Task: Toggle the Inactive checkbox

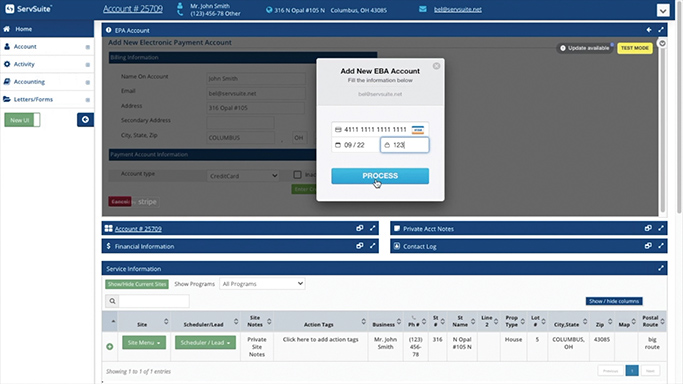Action: pos(297,175)
